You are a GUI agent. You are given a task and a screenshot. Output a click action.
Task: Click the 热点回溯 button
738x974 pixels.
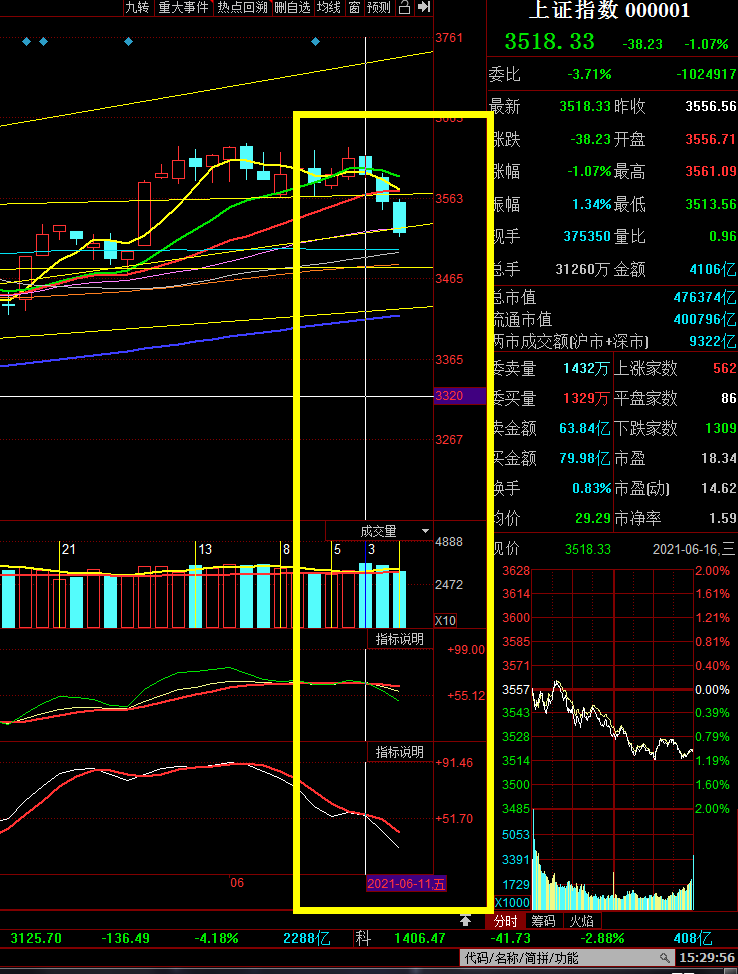coord(242,8)
